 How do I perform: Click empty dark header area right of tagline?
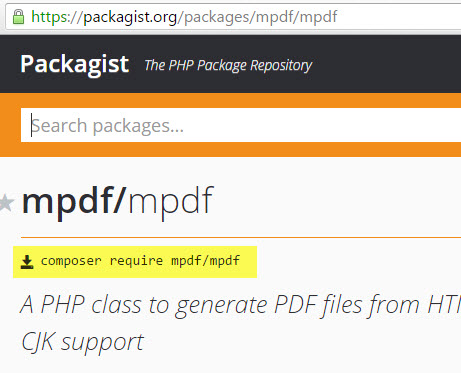[387, 64]
